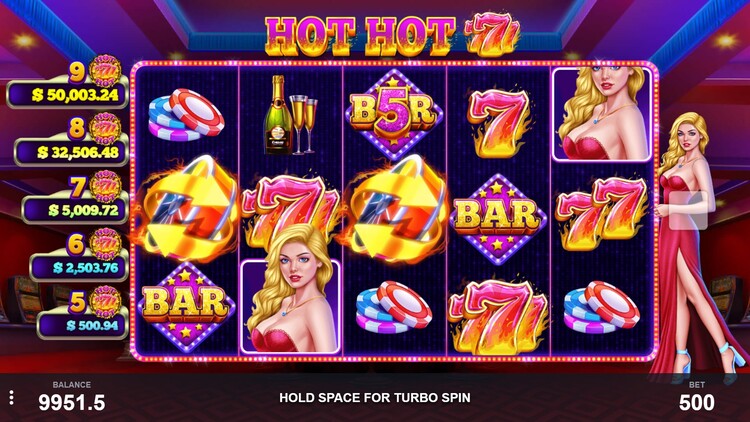
Task: Click the $5,009.72 seven-sevens jackpot
Action: [76, 210]
